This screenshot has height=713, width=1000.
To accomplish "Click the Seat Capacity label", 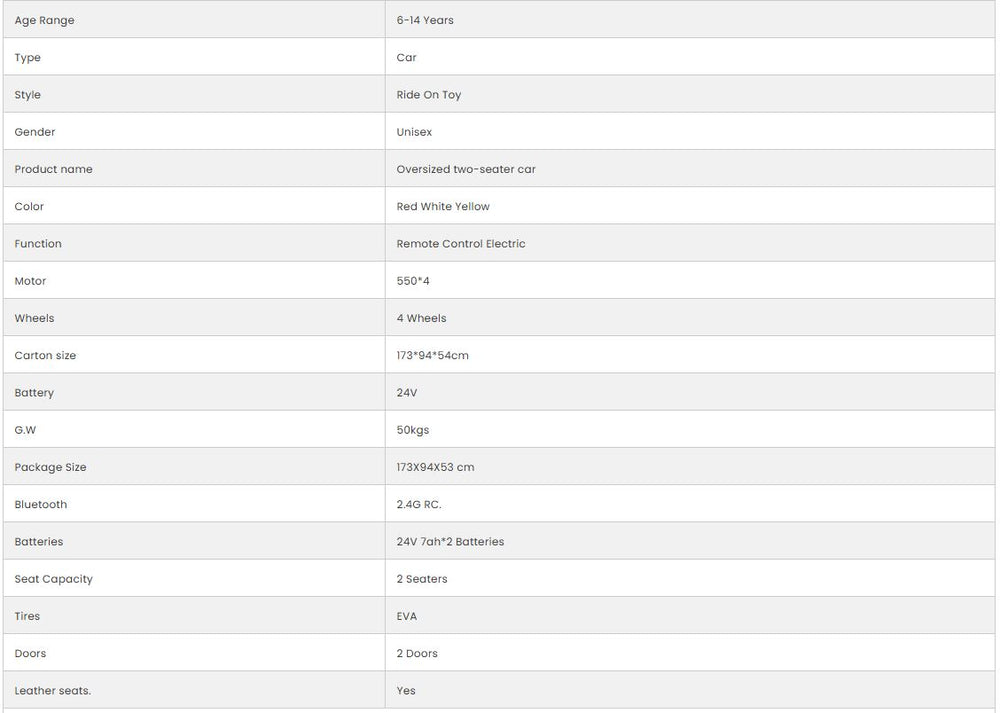I will click(x=53, y=579).
